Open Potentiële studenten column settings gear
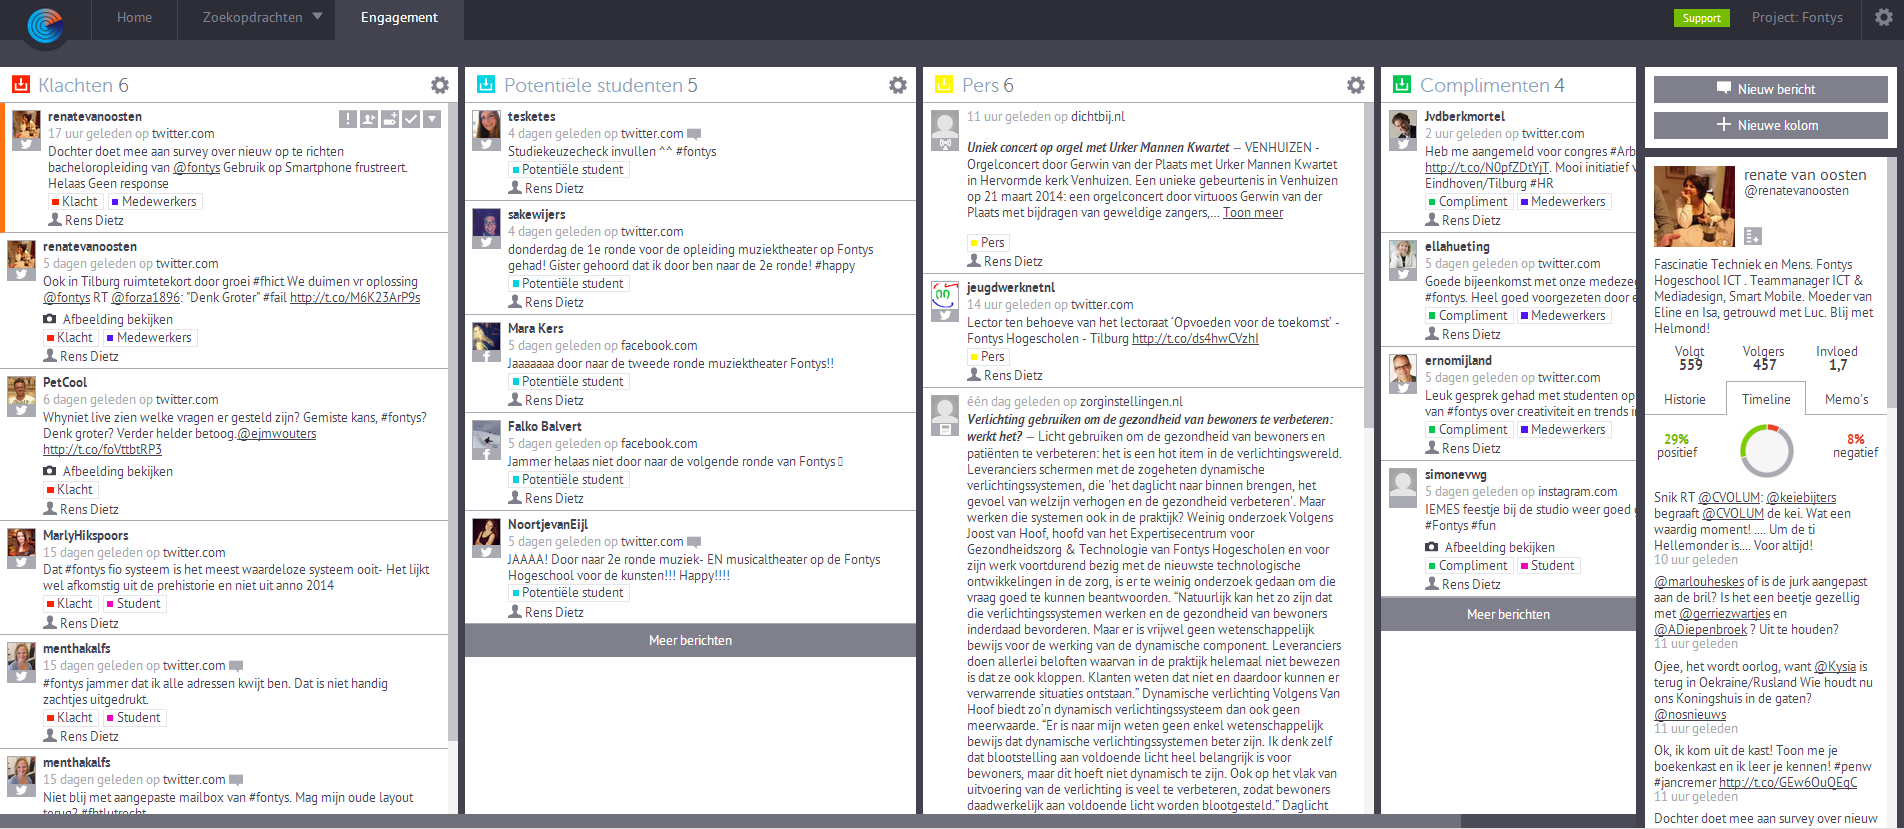 pos(898,85)
